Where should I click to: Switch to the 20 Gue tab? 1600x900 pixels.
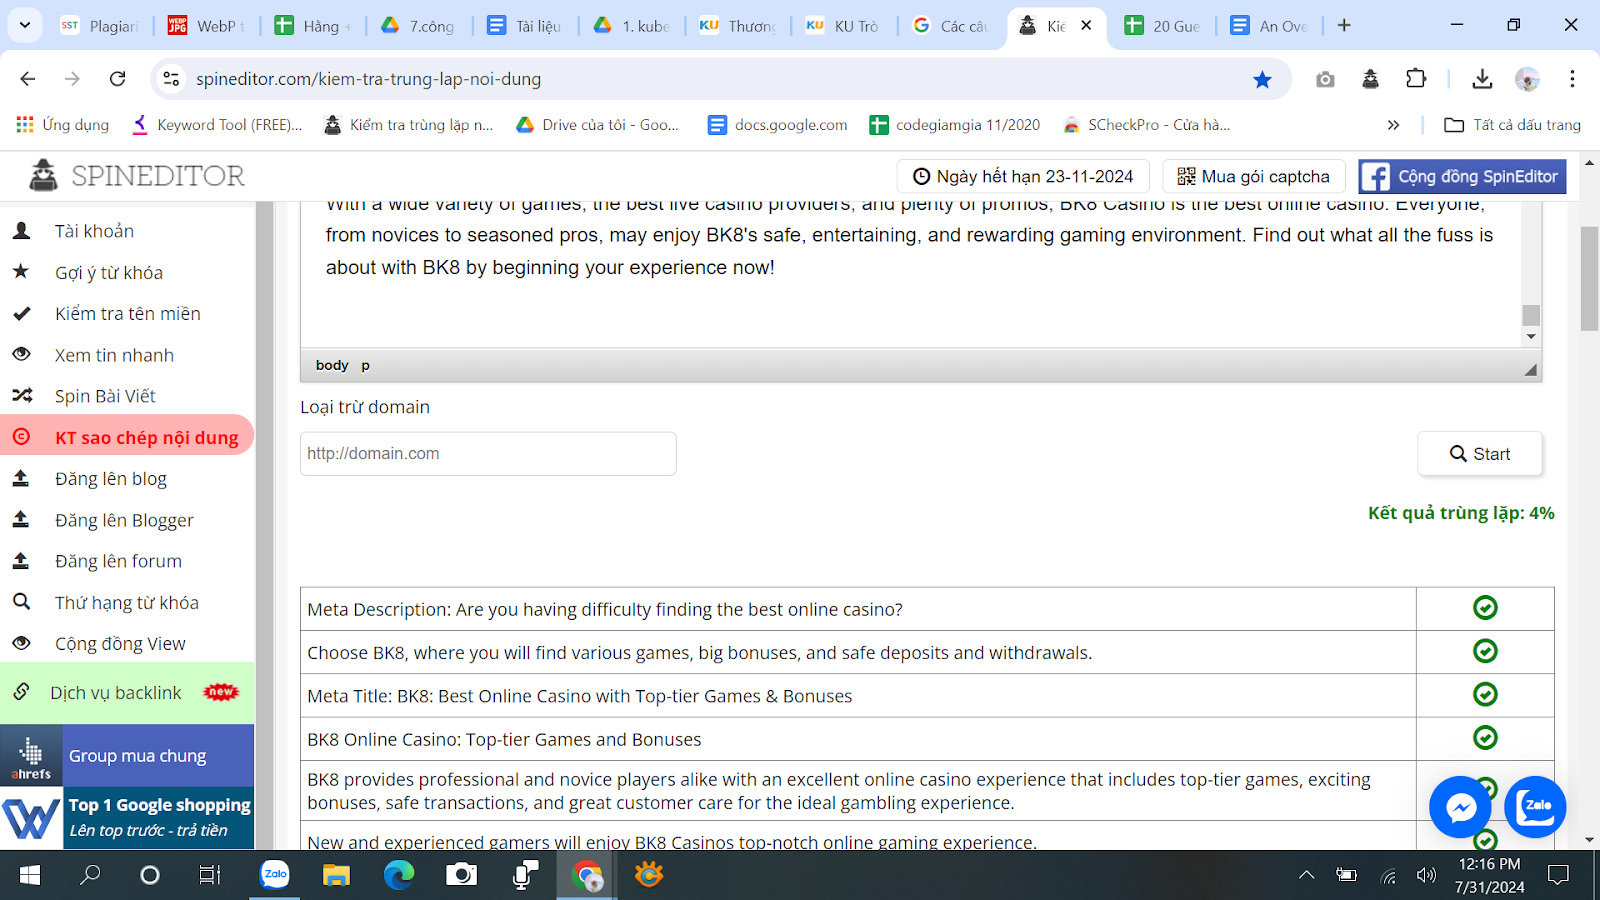tap(1164, 26)
